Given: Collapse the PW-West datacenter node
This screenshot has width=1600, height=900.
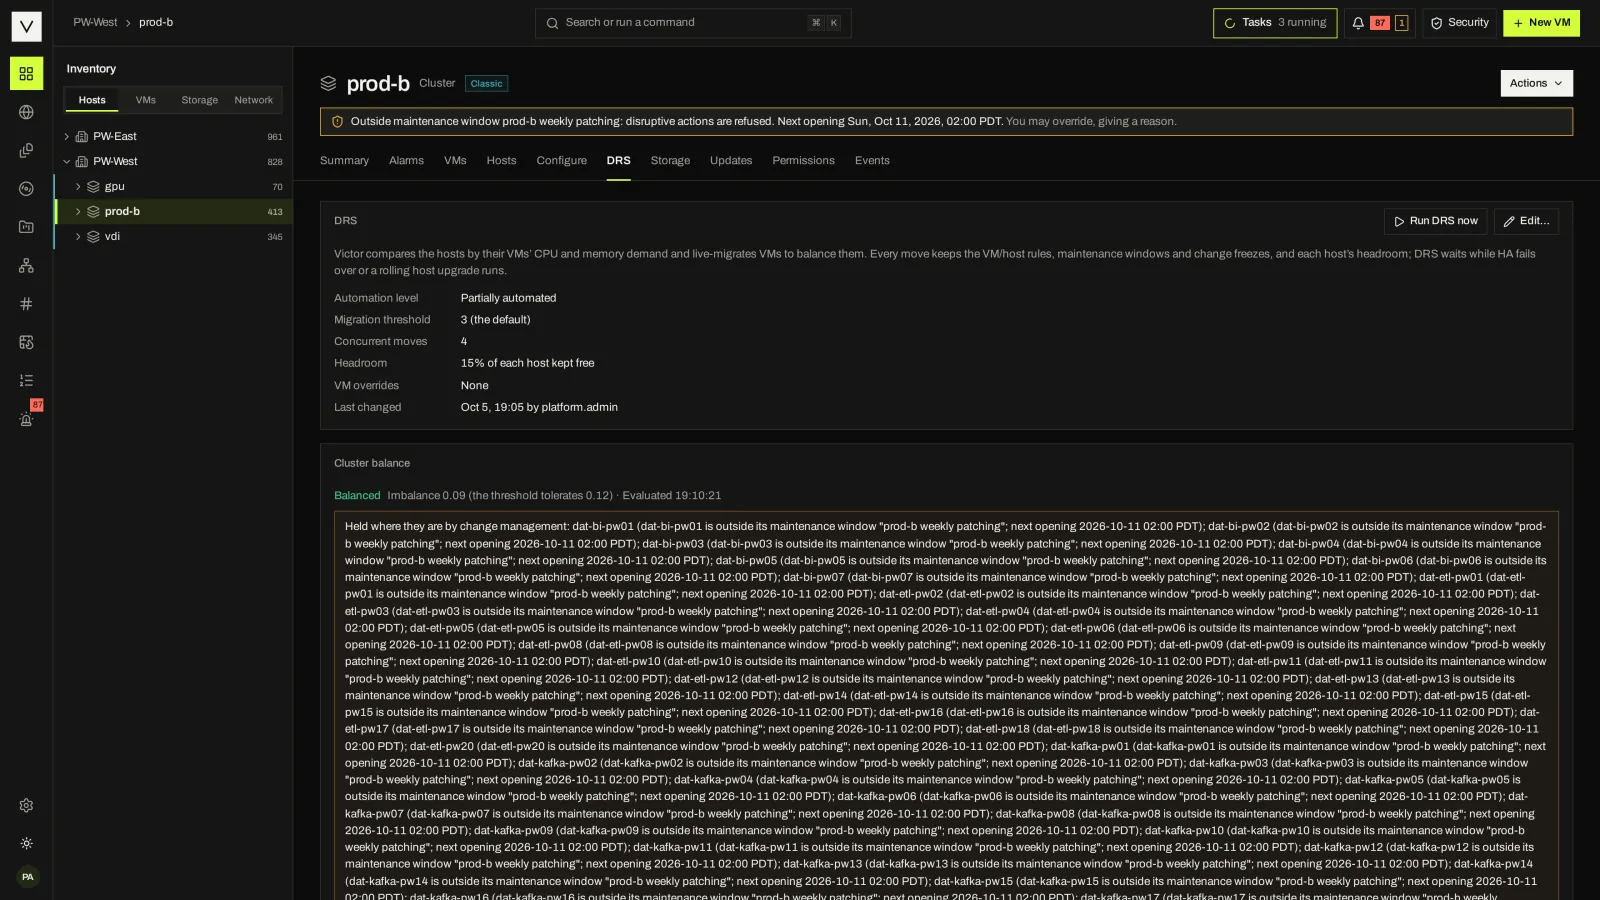Looking at the screenshot, I should coord(66,161).
